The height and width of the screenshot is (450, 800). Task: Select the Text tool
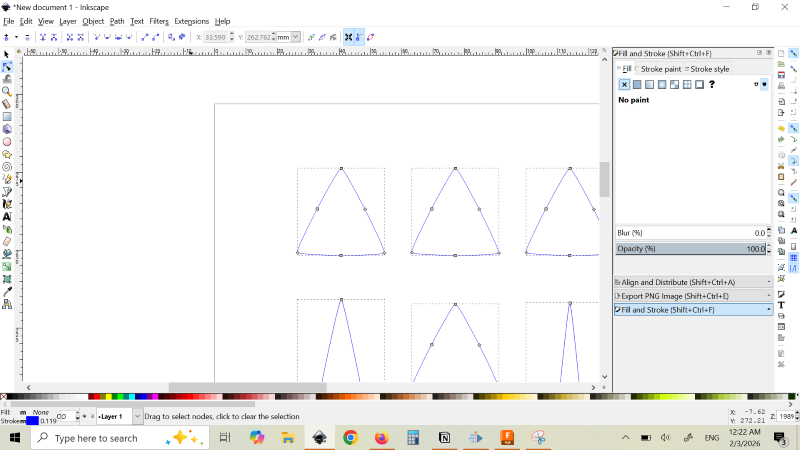coord(7,217)
